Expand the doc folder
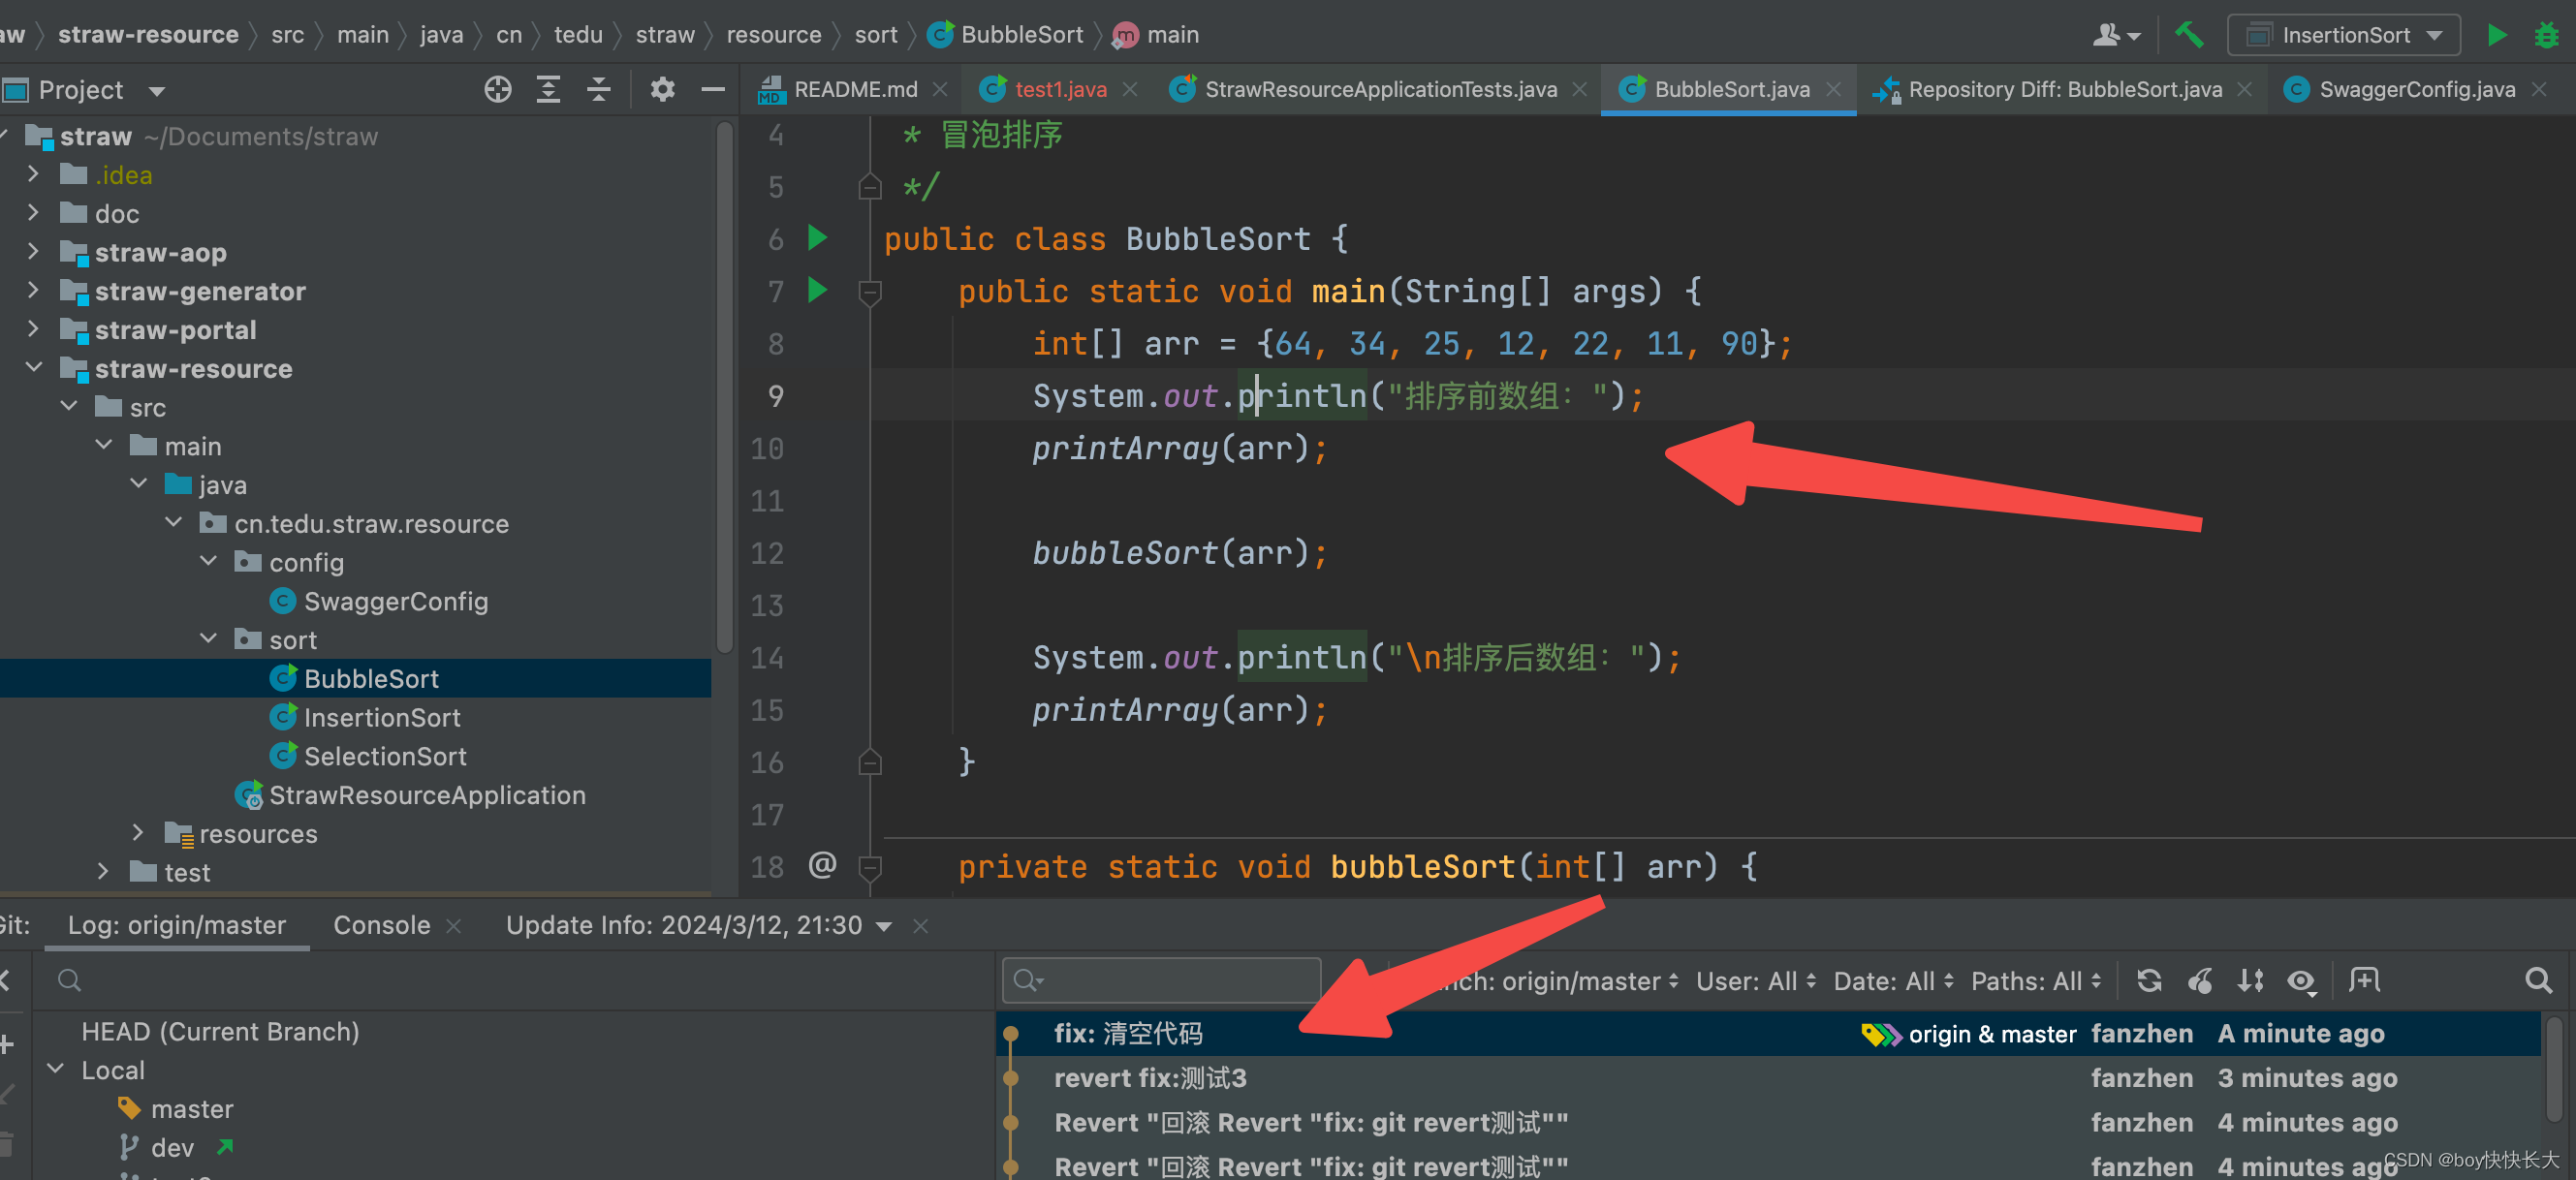The image size is (2576, 1180). (x=33, y=213)
